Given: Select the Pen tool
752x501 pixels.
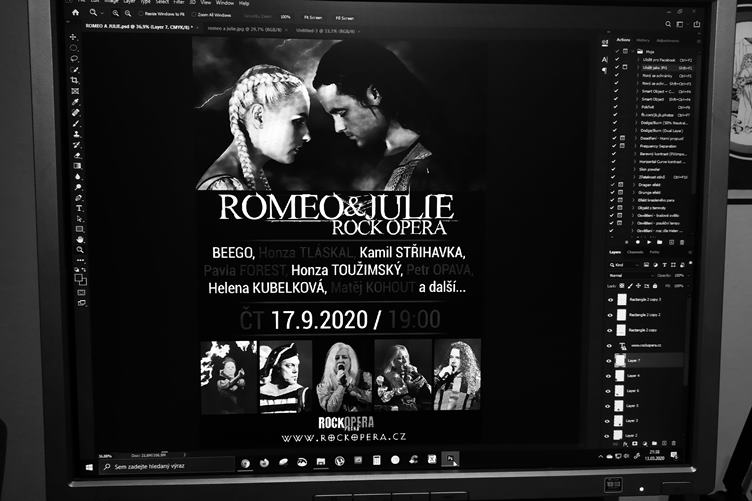Looking at the screenshot, I should click(x=79, y=198).
